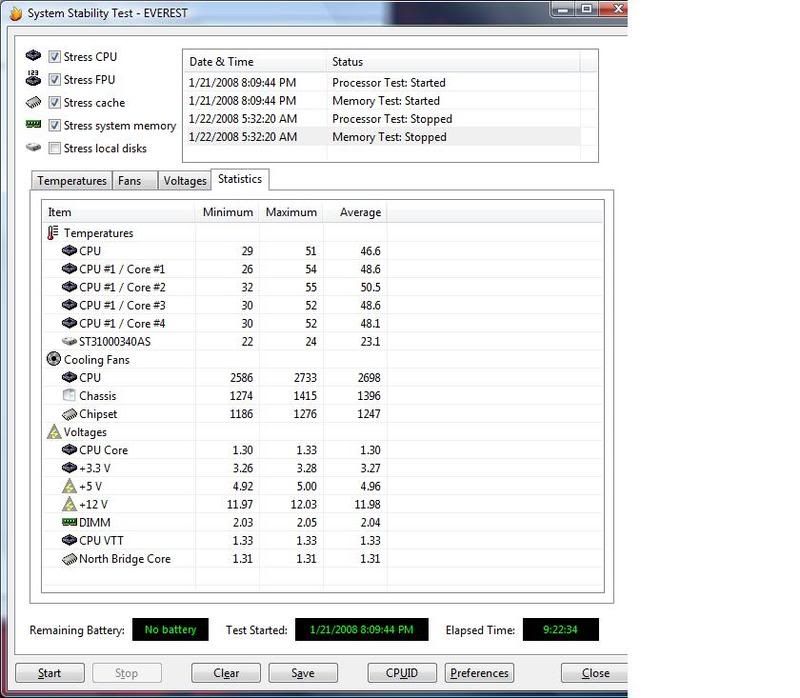800x698 pixels.
Task: Select the Chassis fan row label
Action: pyautogui.click(x=97, y=396)
